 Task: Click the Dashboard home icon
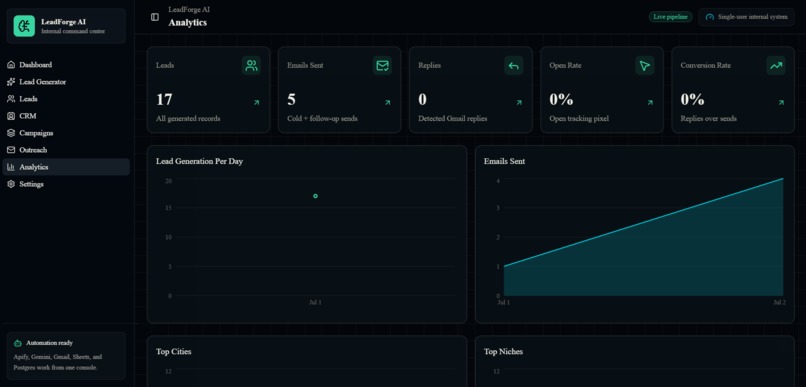tap(11, 65)
